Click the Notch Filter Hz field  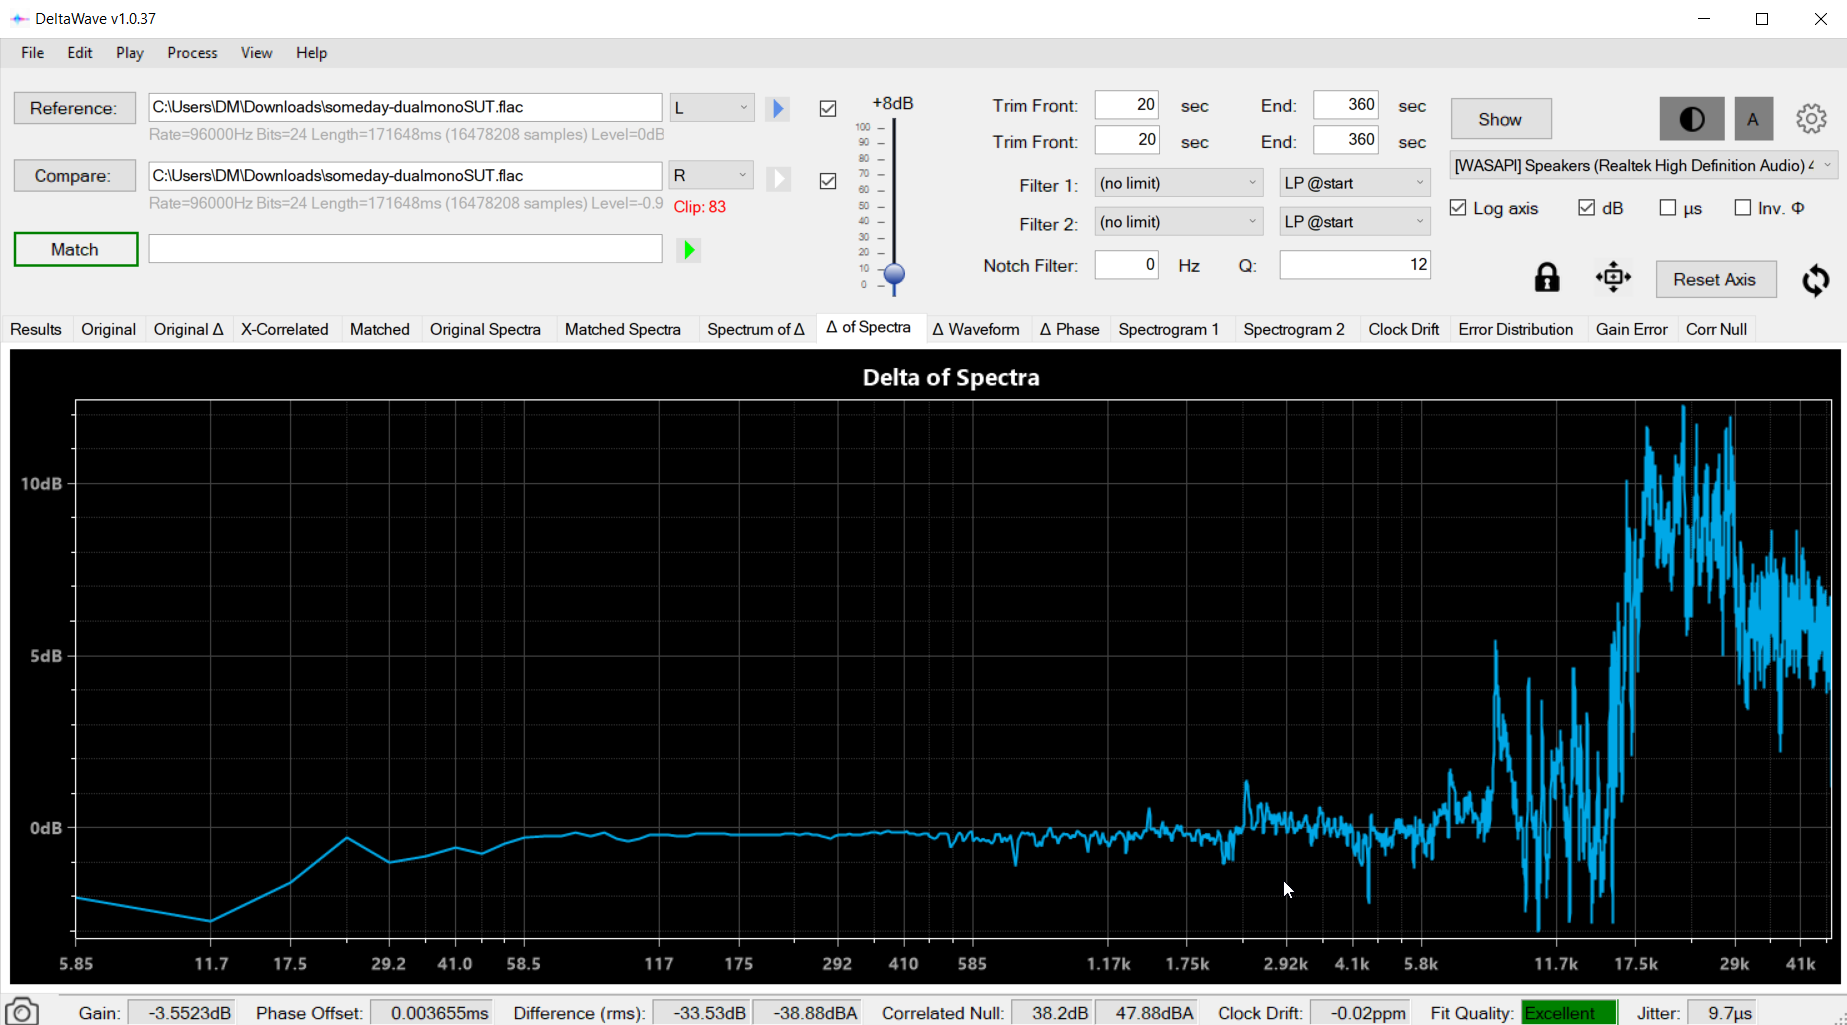[1127, 265]
